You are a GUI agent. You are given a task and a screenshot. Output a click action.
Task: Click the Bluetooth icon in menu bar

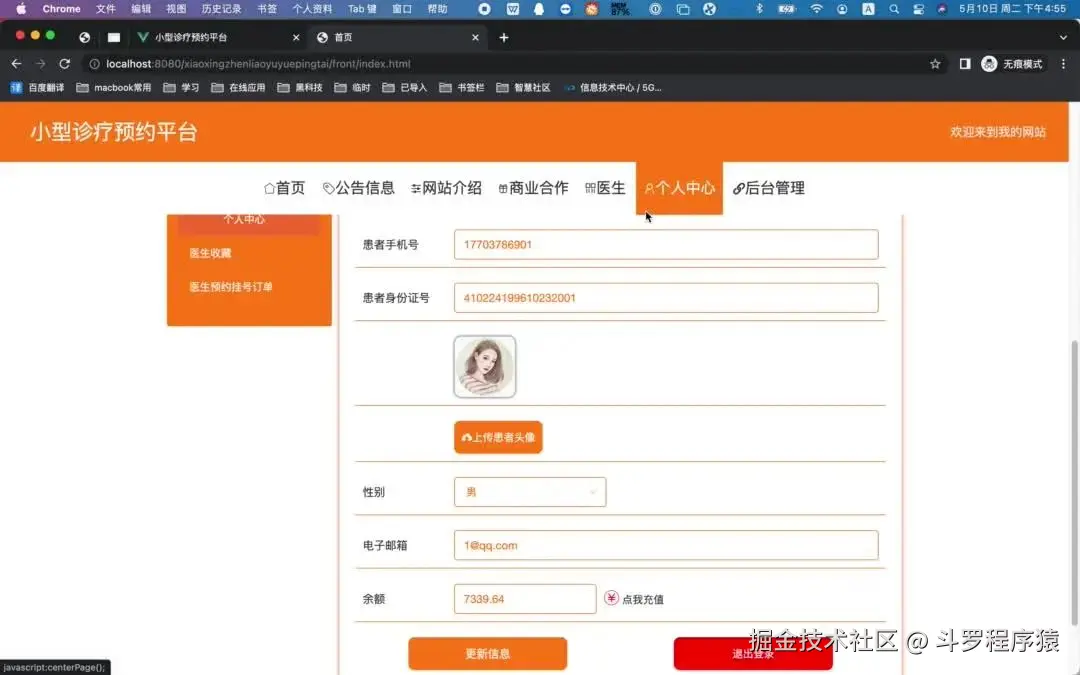click(x=759, y=9)
